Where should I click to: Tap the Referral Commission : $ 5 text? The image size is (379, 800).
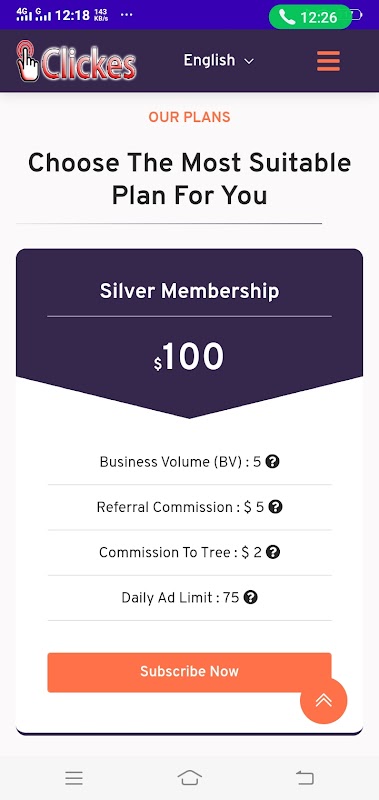180,507
